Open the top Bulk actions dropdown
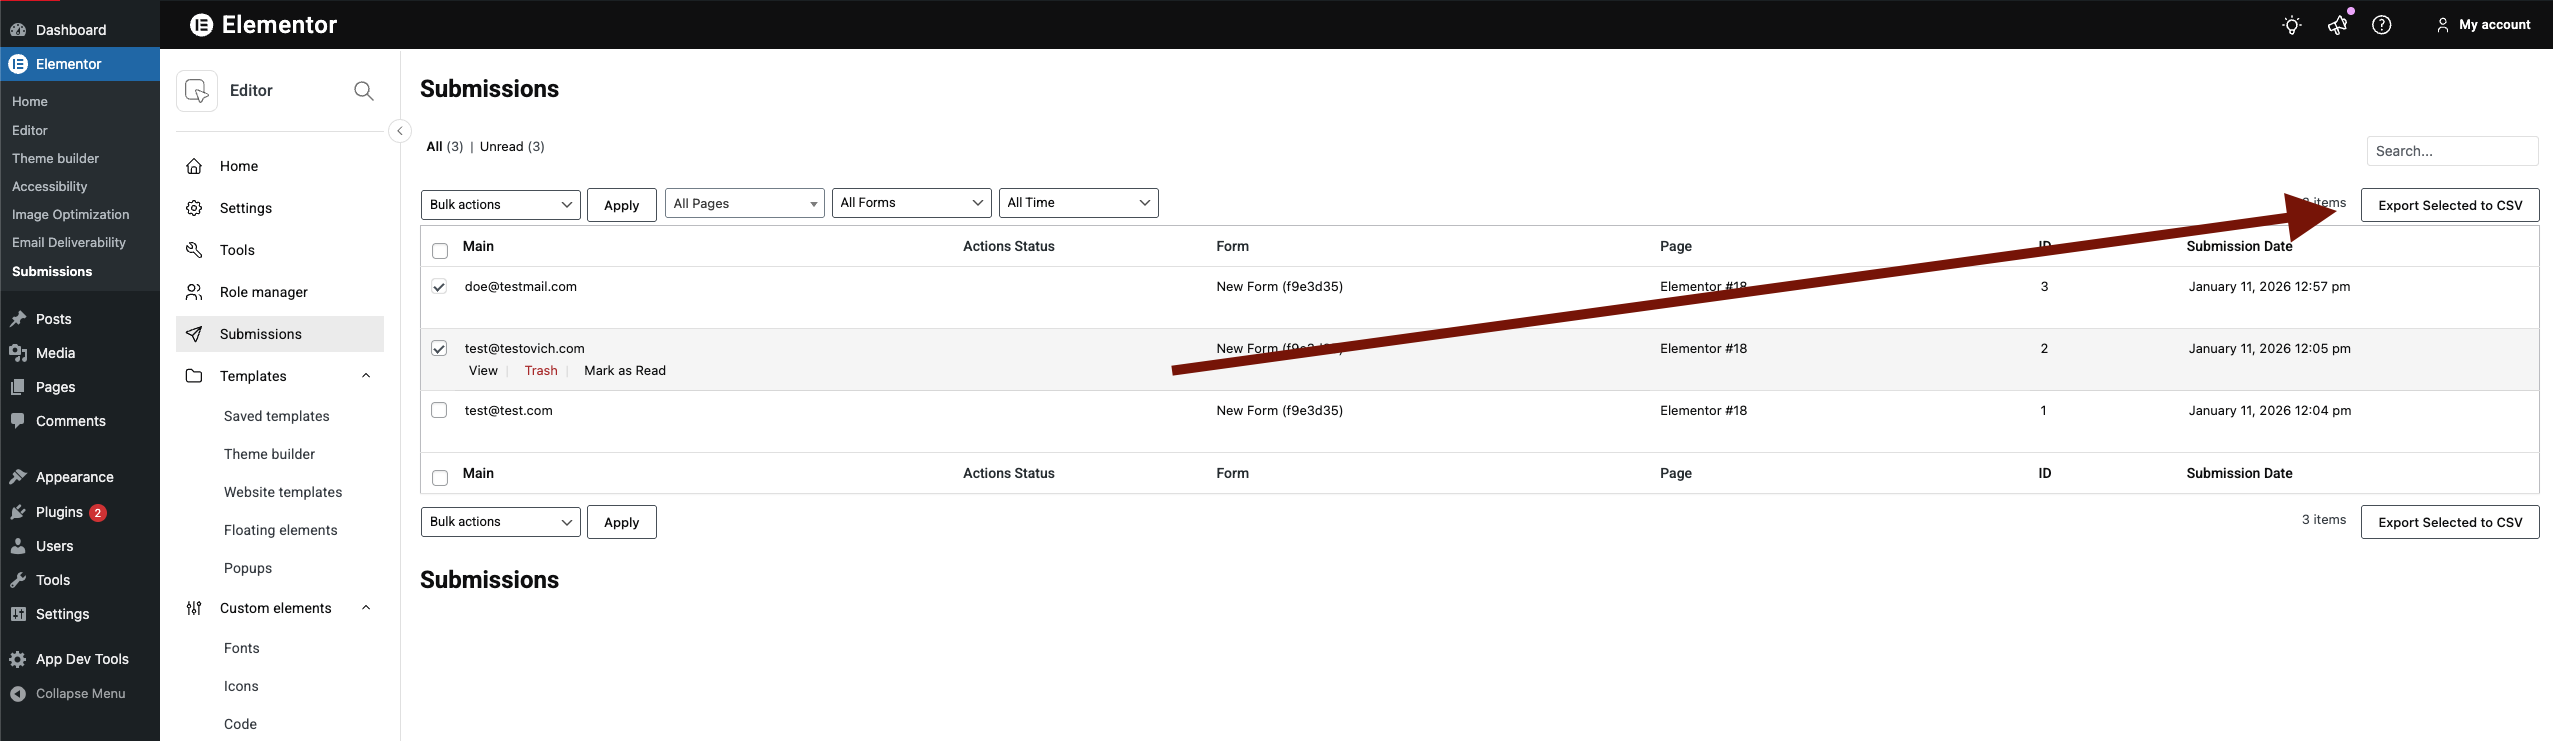Viewport: 2553px width, 741px height. coord(500,205)
